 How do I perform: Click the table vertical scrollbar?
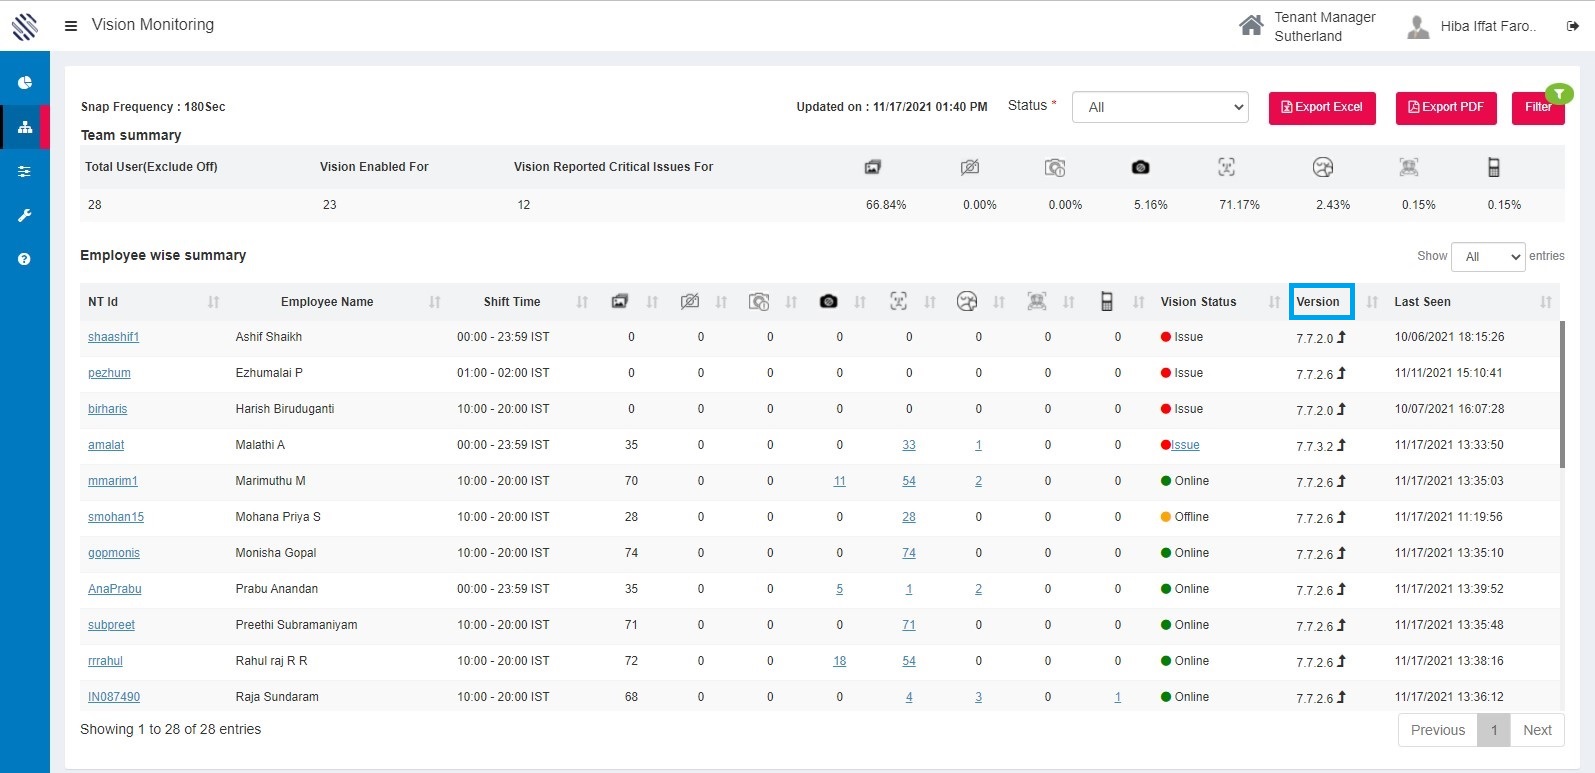pyautogui.click(x=1562, y=394)
